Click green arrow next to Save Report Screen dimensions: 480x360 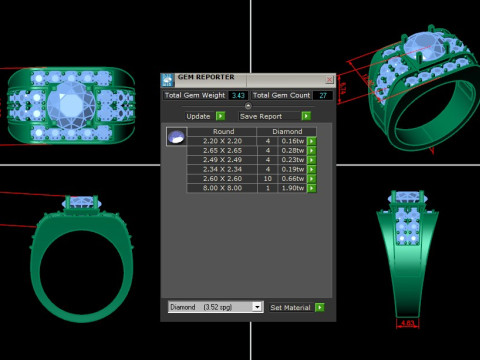(306, 116)
